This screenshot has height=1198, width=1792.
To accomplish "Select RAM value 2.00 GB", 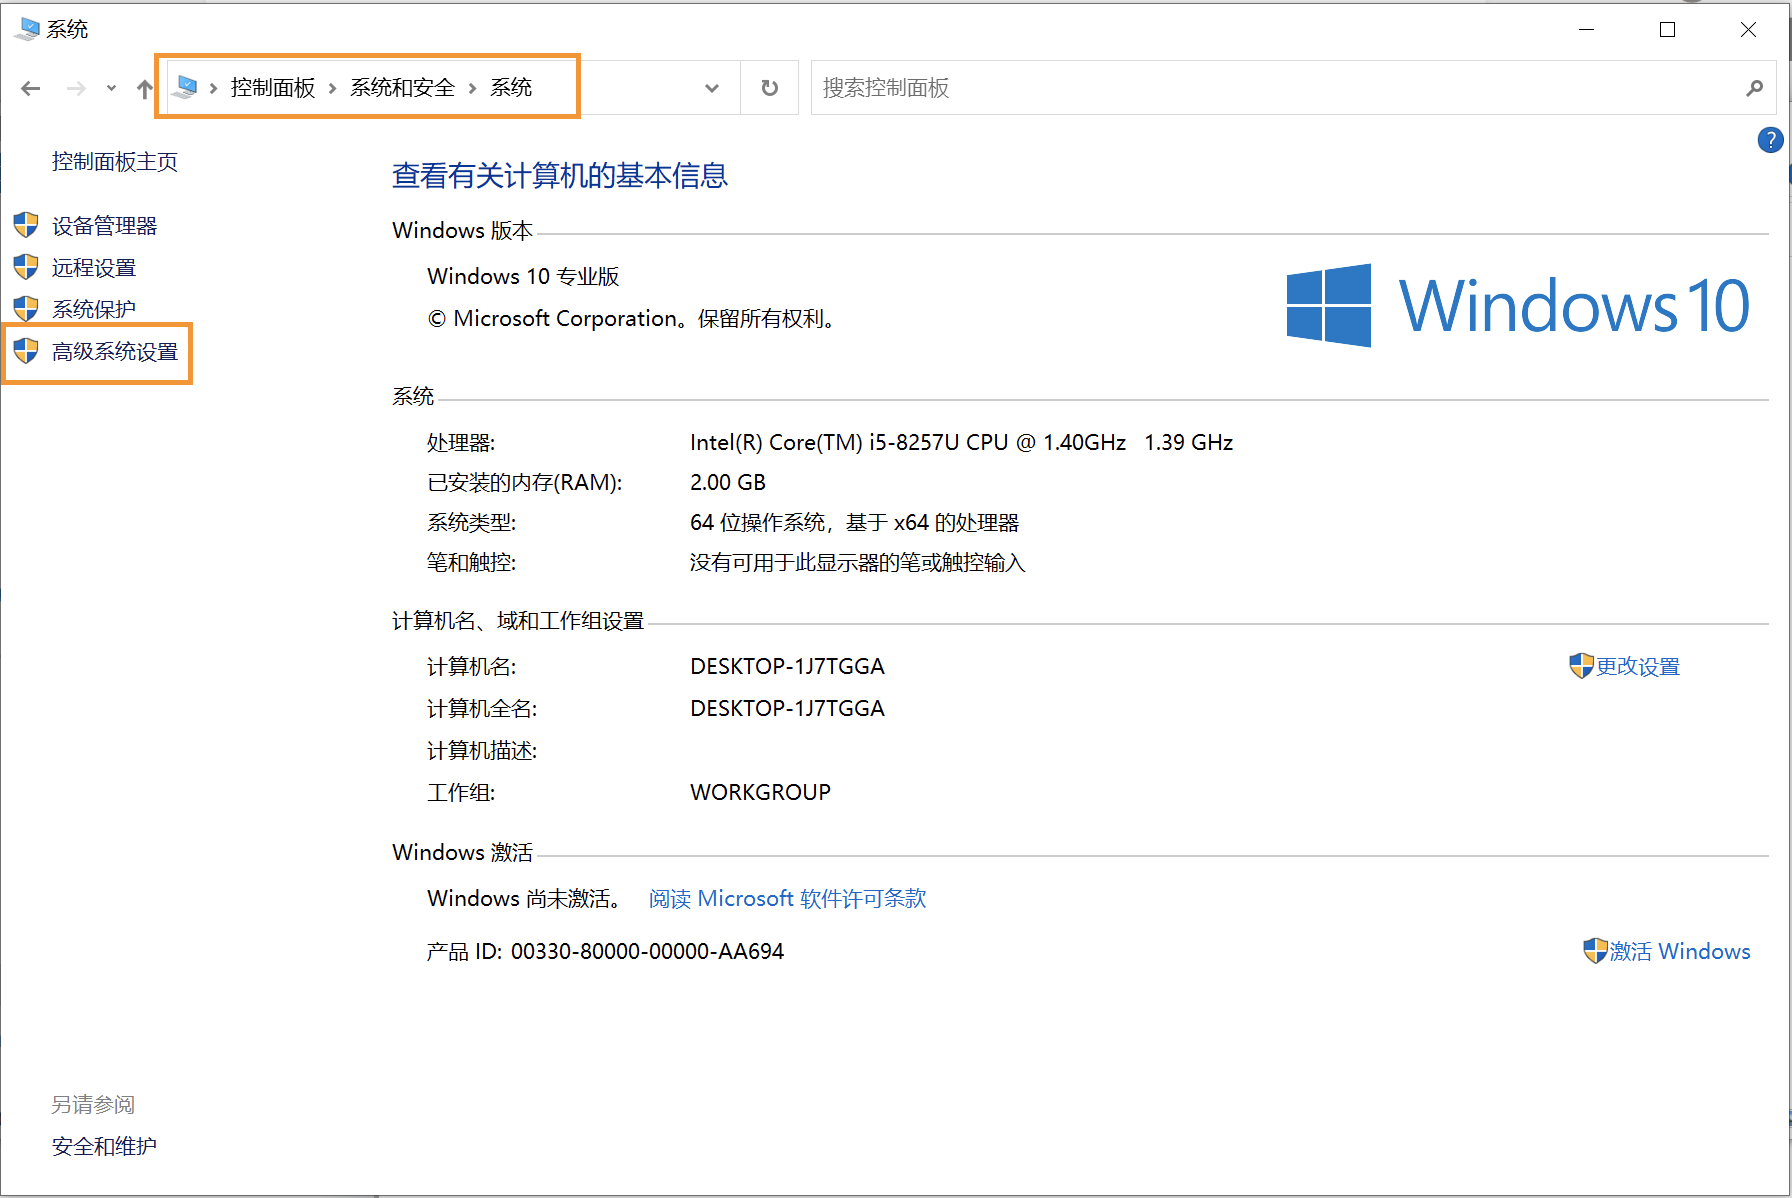I will point(728,483).
